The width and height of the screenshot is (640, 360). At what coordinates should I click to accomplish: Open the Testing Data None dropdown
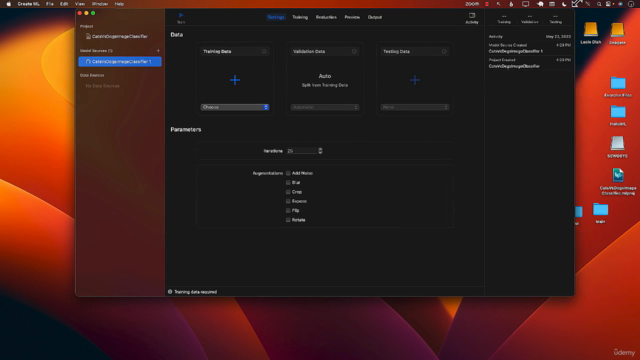click(x=415, y=107)
